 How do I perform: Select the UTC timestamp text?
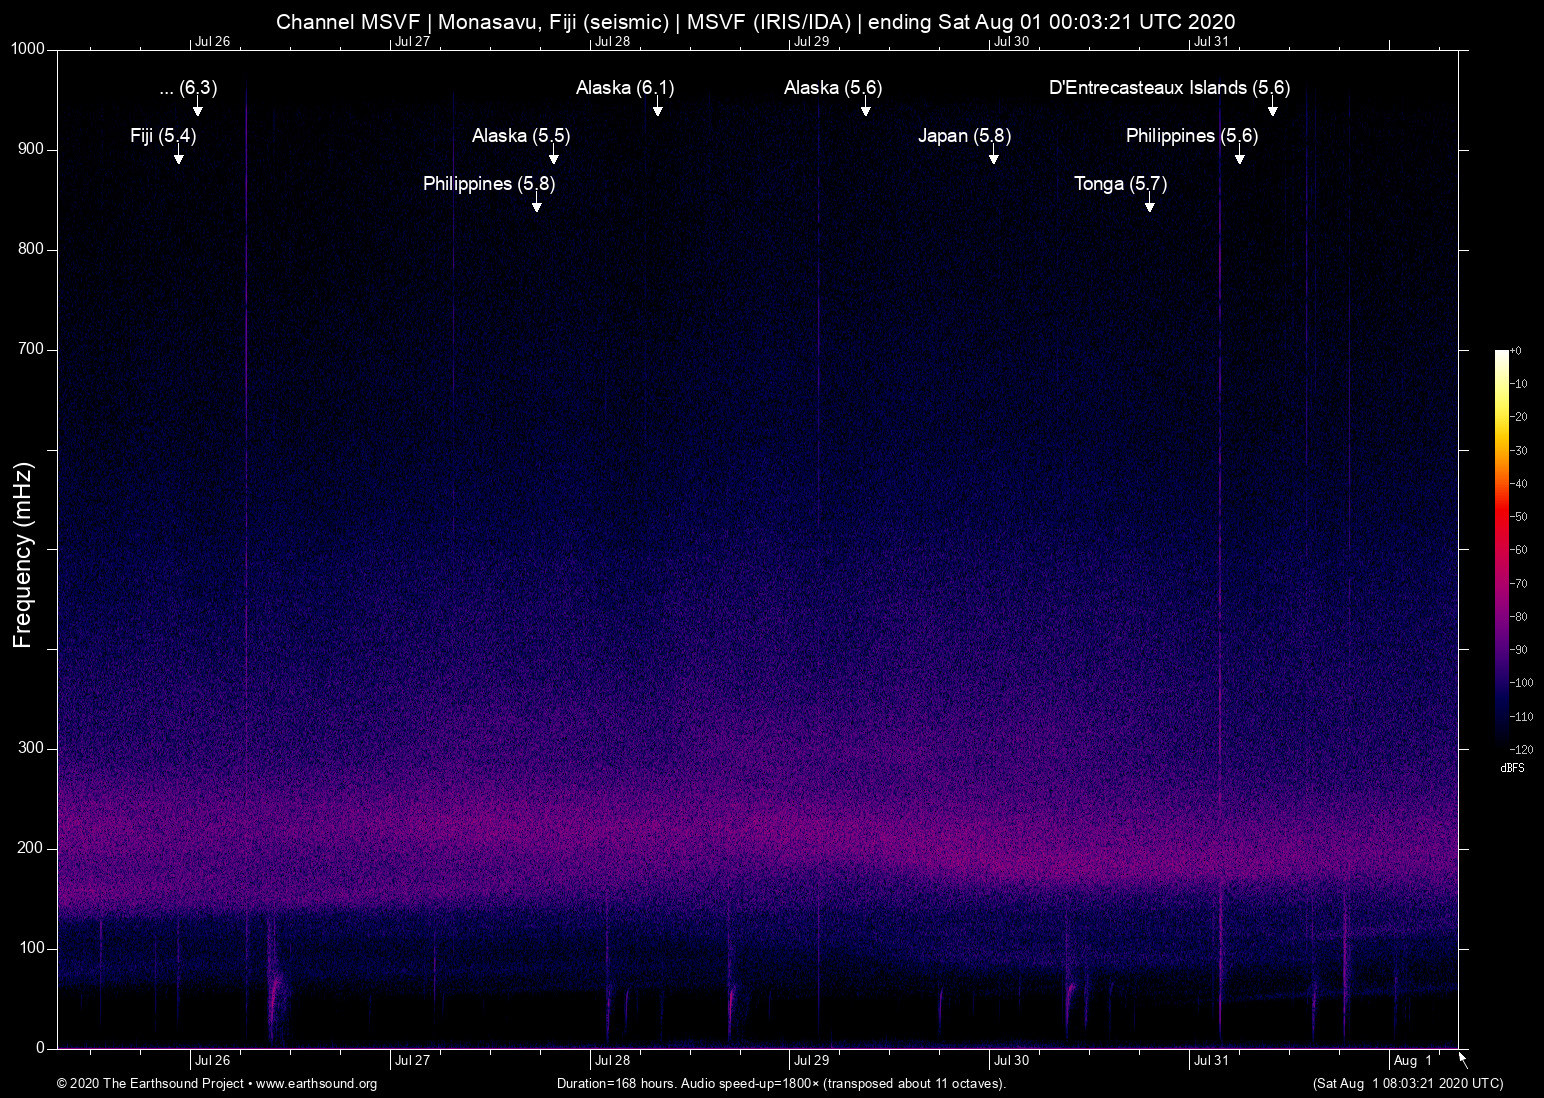1407,1084
